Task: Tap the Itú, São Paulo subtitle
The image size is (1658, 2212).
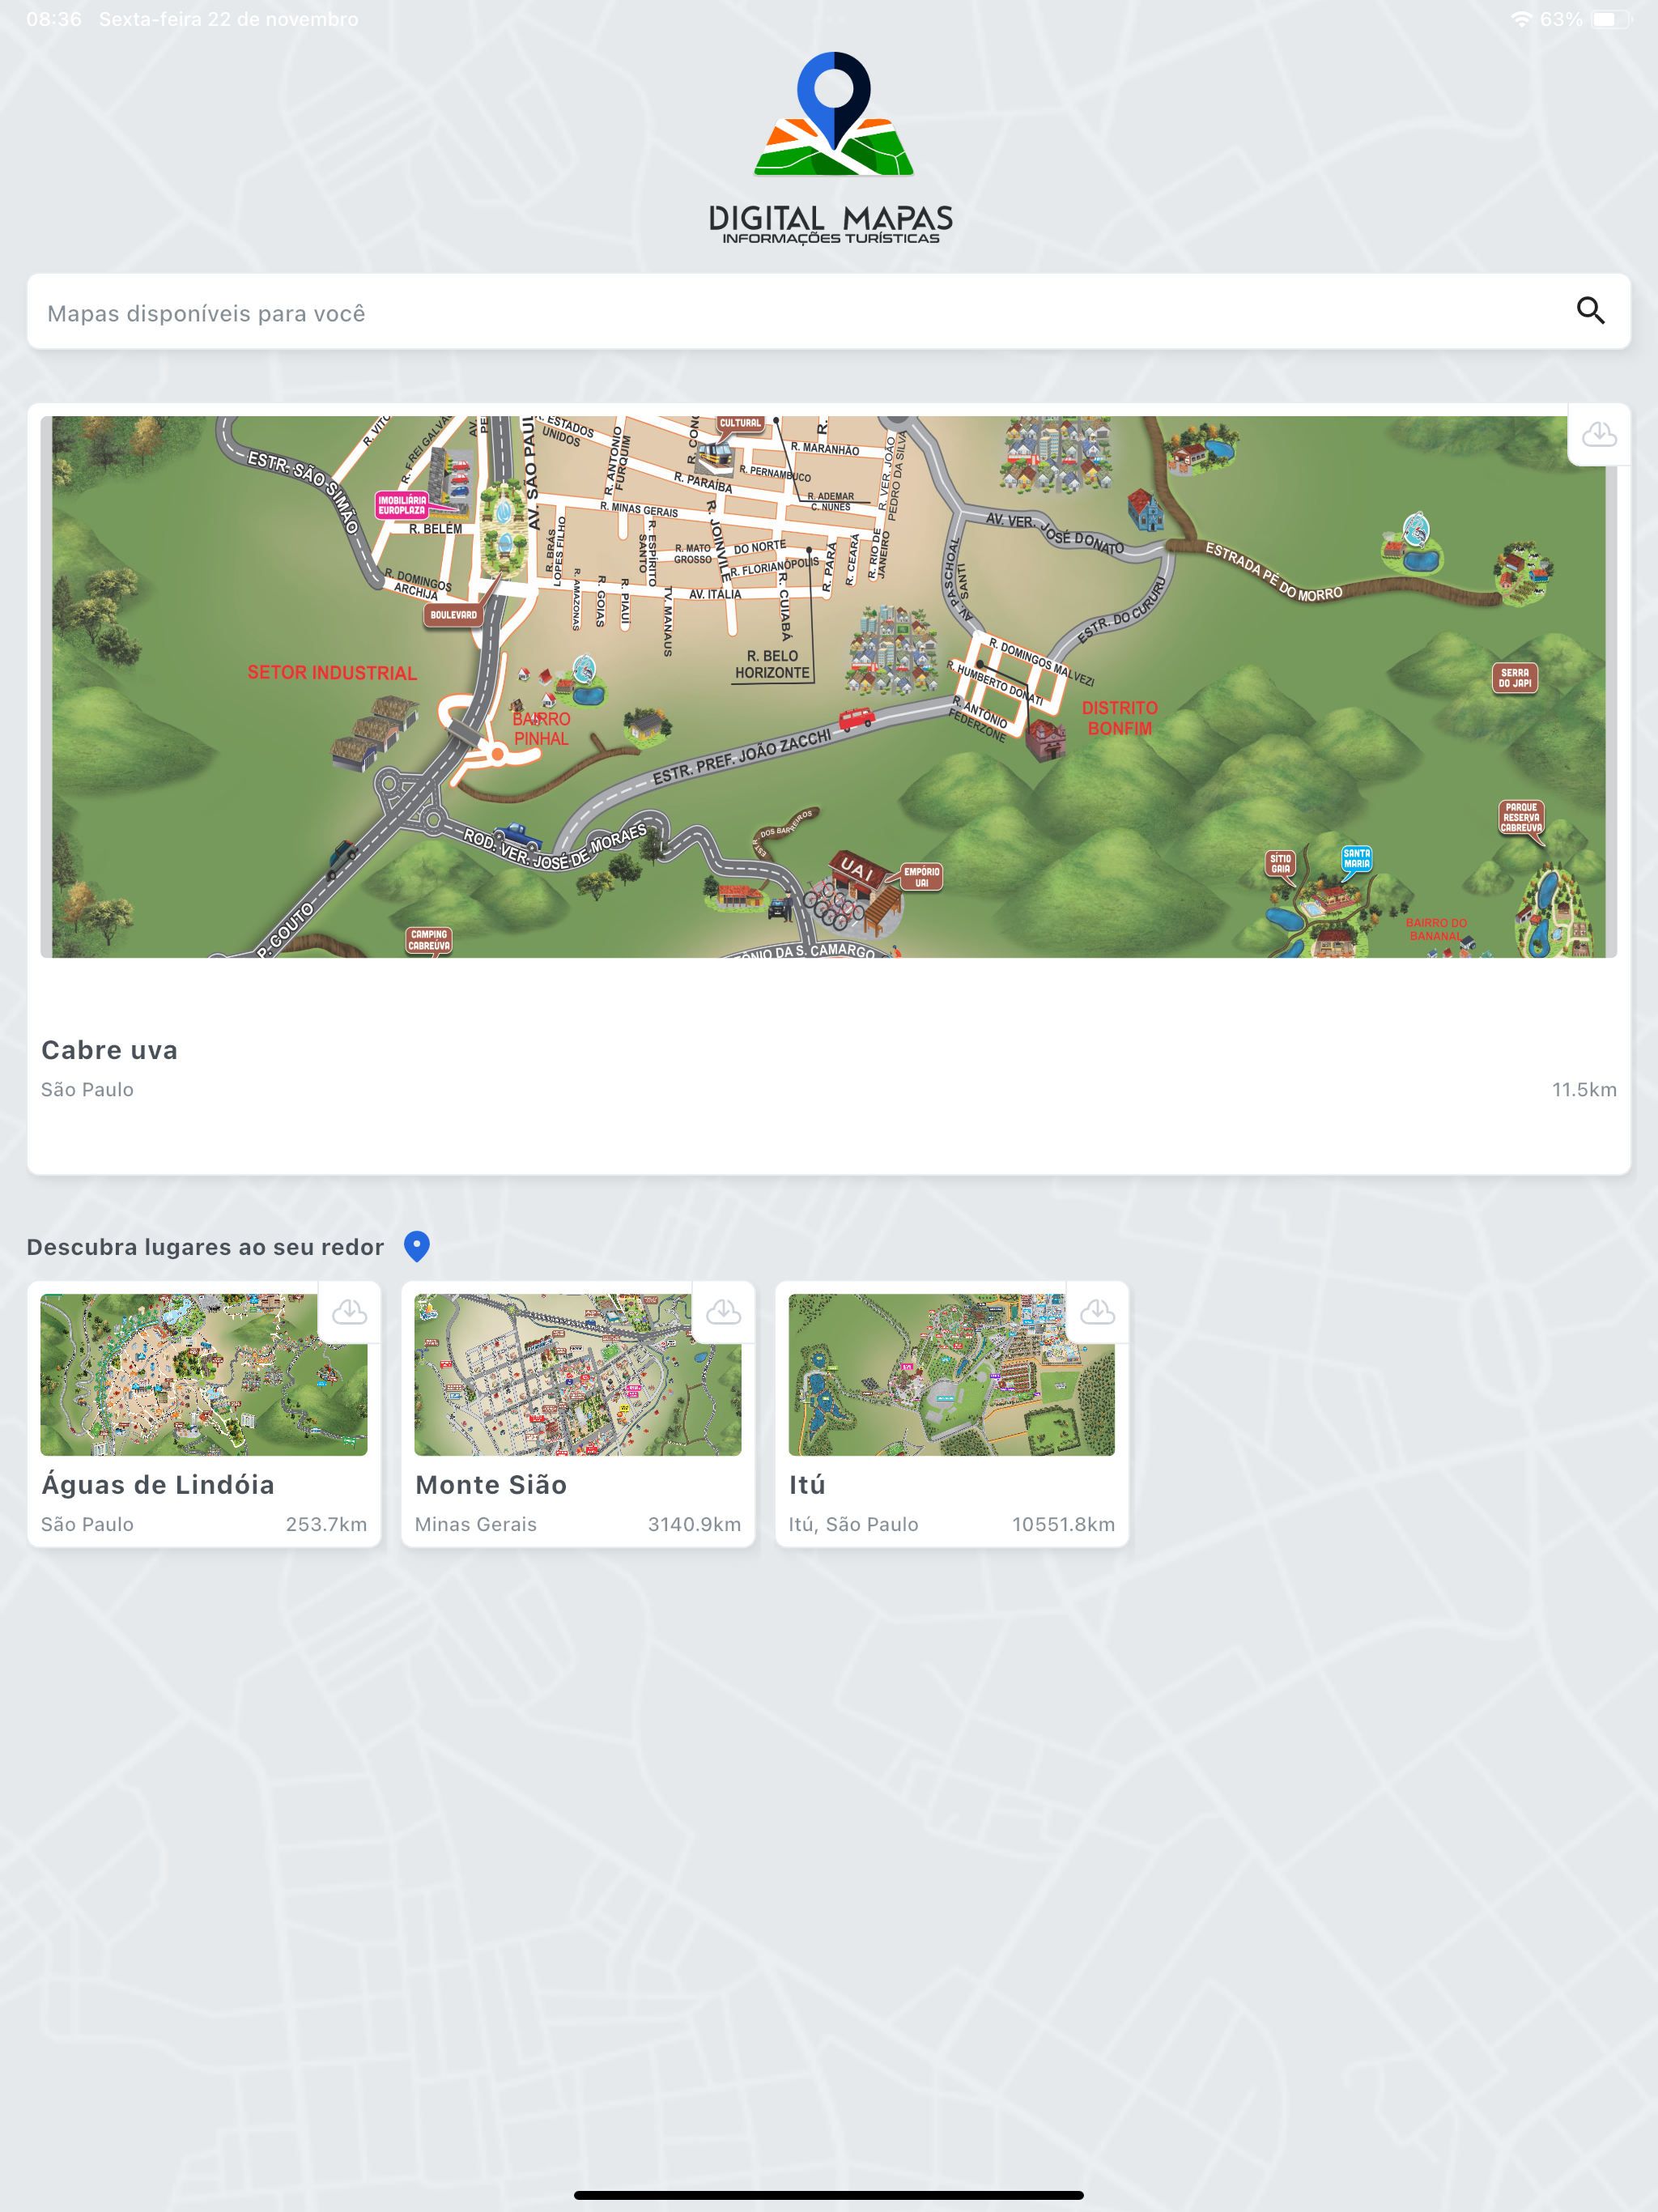Action: tap(853, 1524)
